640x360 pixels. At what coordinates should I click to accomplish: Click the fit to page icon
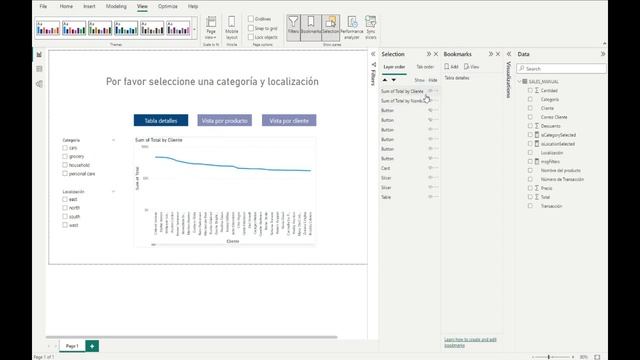(x=597, y=357)
